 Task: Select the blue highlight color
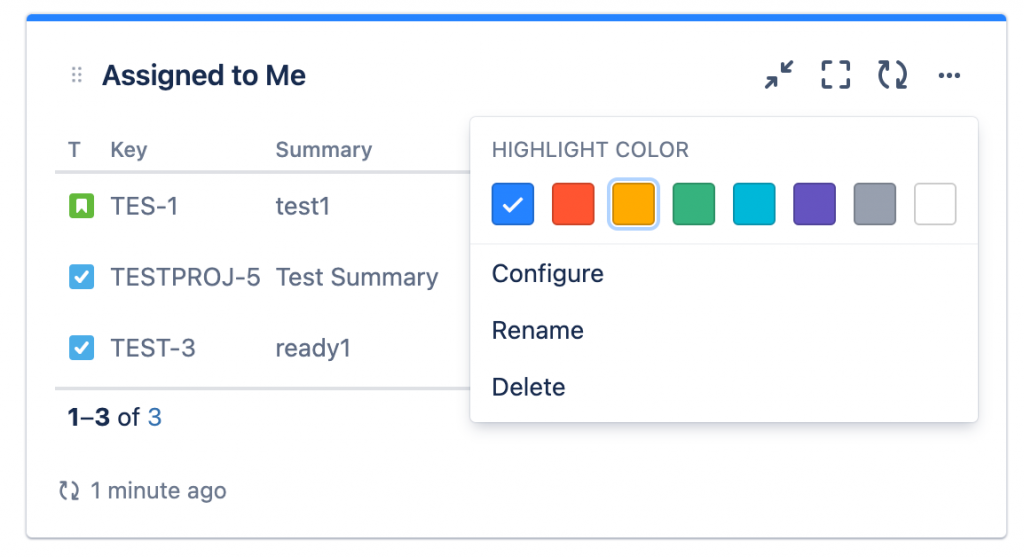click(513, 204)
